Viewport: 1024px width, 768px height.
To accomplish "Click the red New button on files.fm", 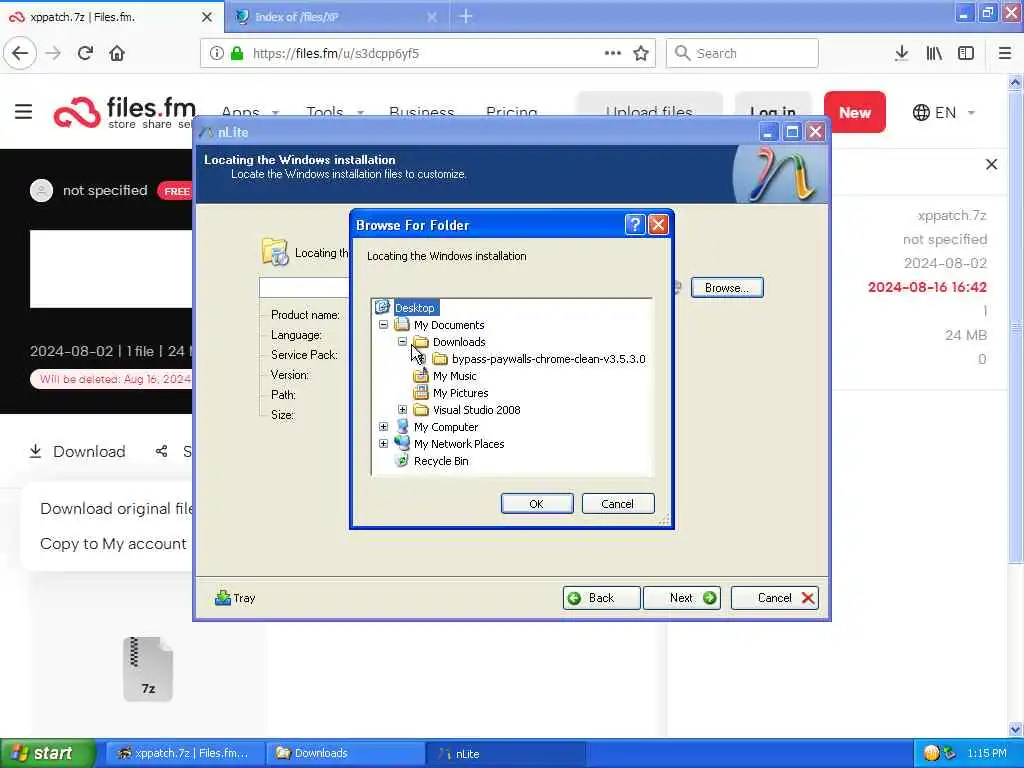I will point(855,112).
